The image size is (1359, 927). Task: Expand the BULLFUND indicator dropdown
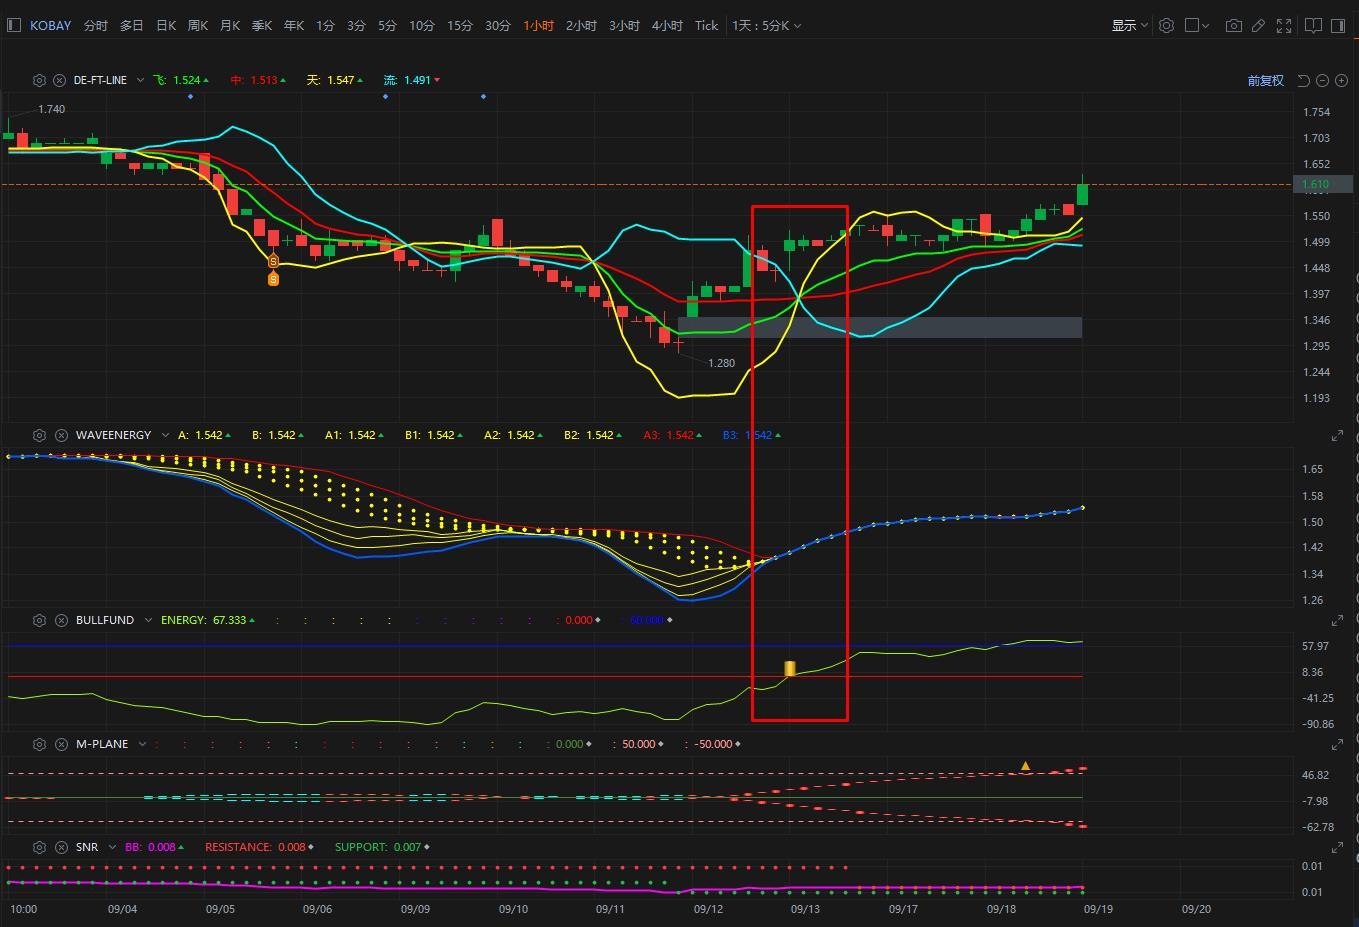tap(148, 620)
